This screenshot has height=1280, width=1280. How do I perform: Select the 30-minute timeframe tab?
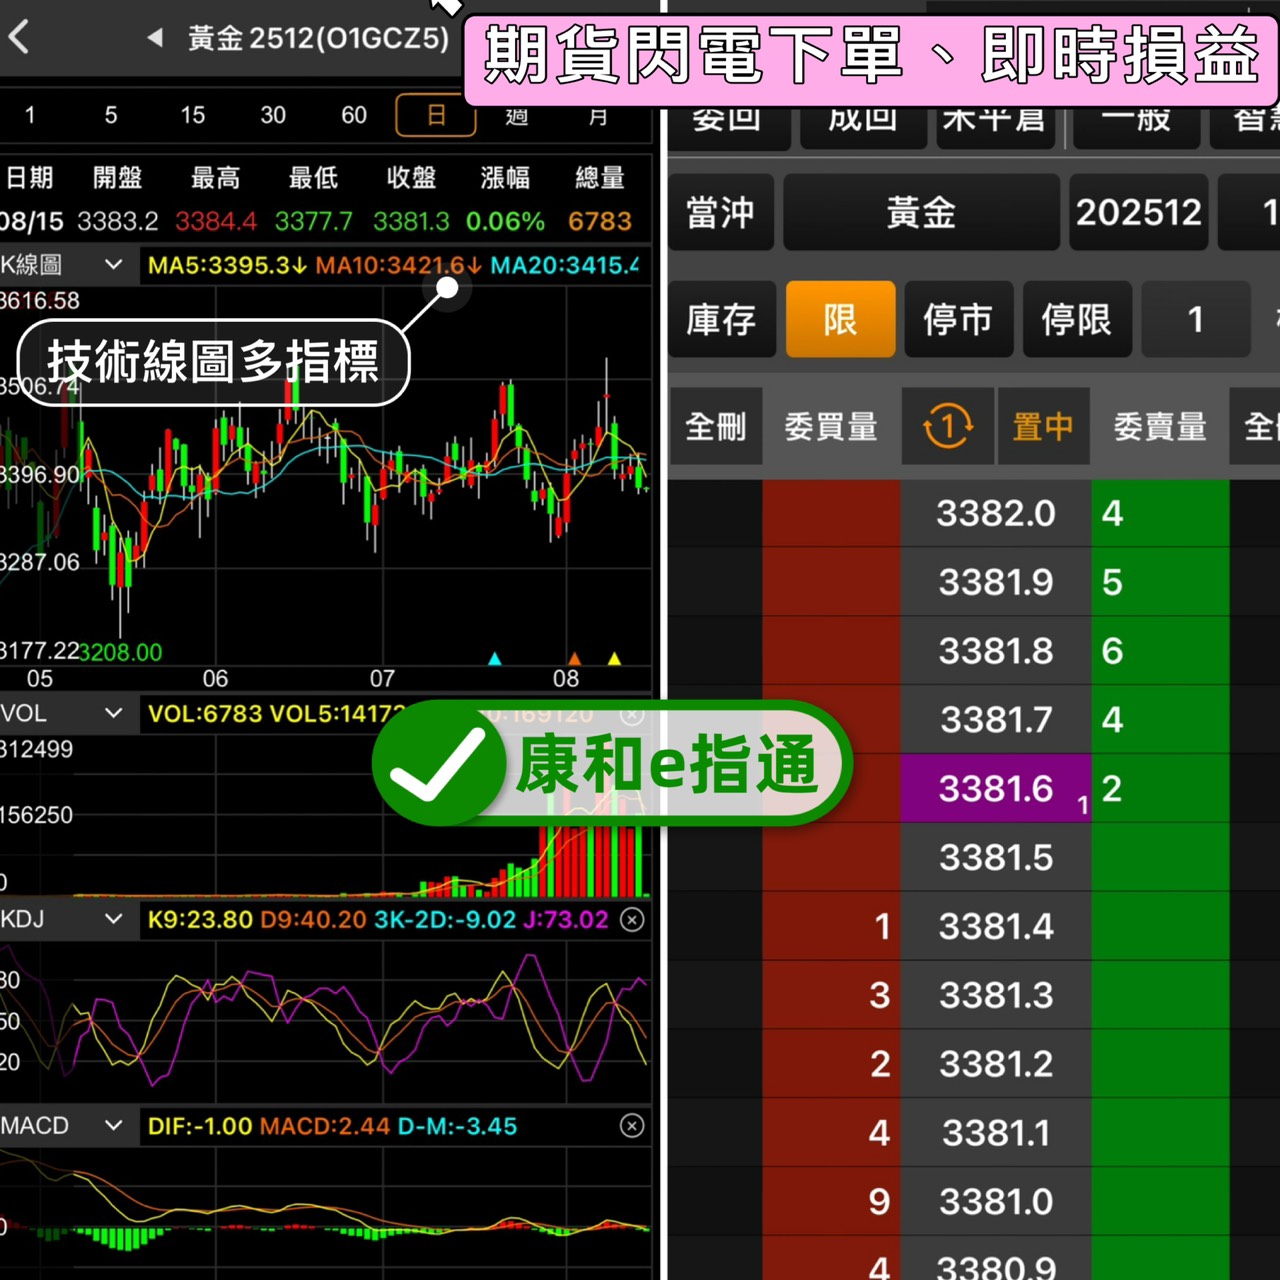(273, 115)
